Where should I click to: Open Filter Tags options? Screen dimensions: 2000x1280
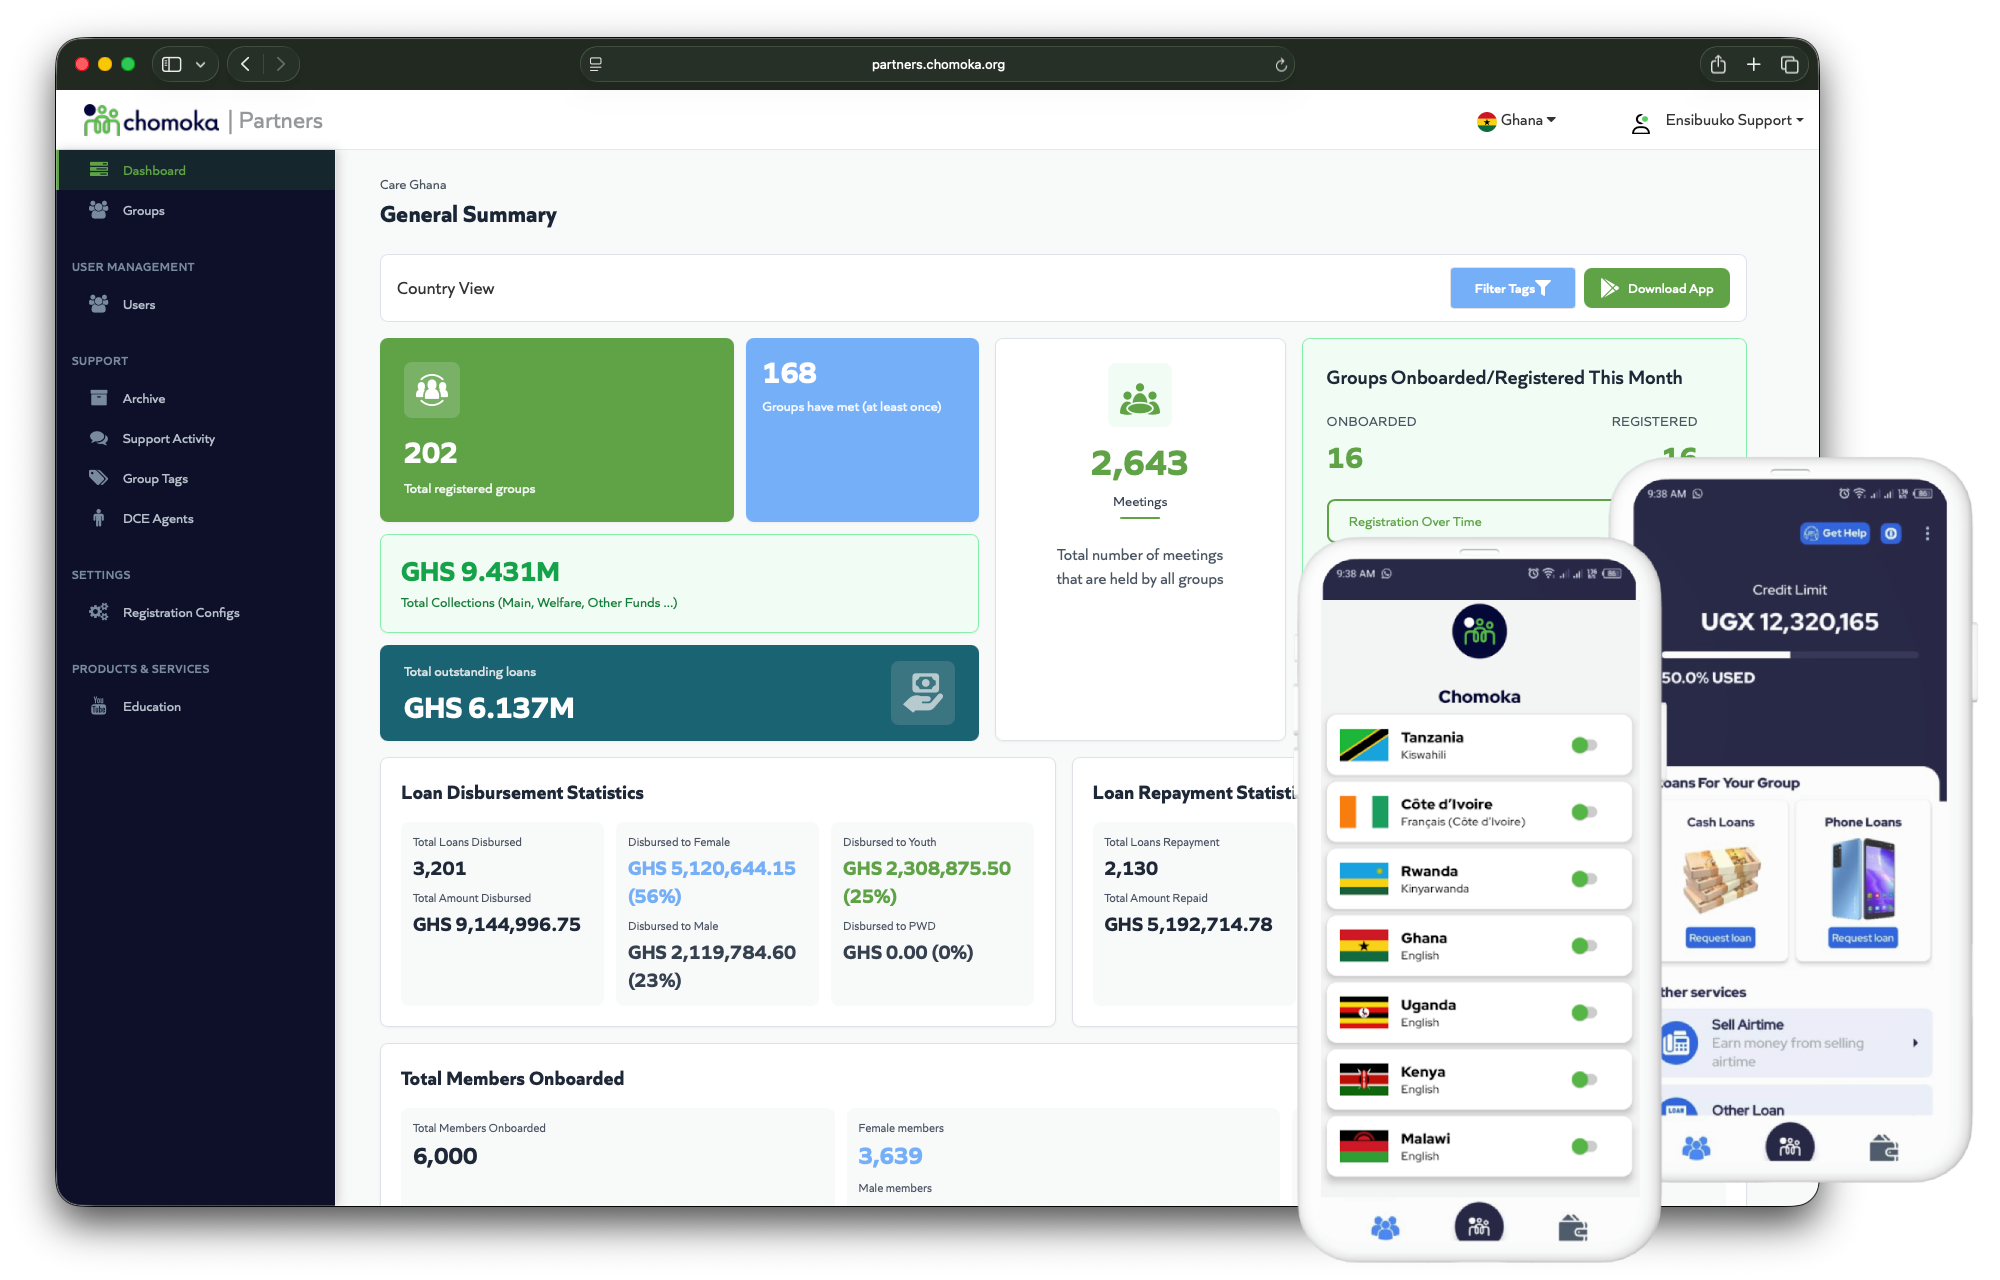tap(1512, 288)
